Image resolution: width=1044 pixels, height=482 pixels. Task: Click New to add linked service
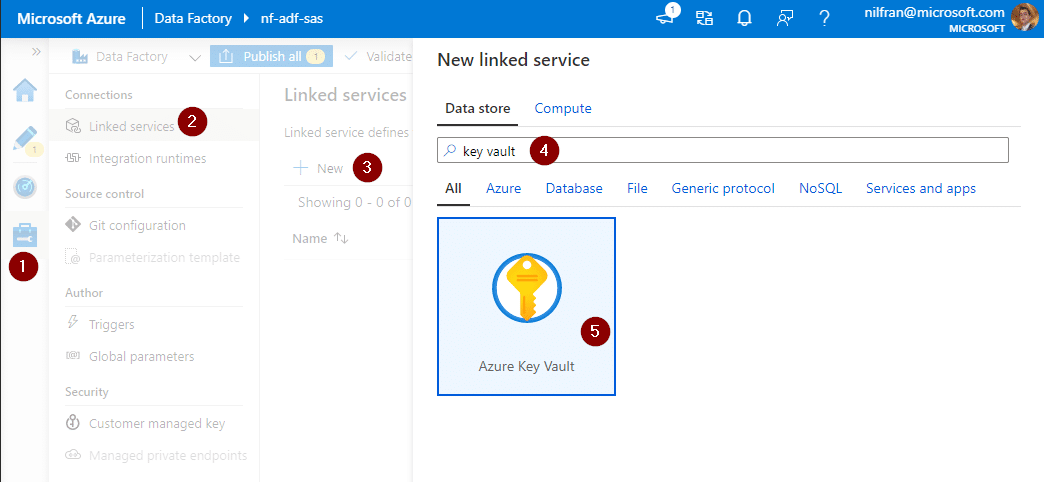319,168
